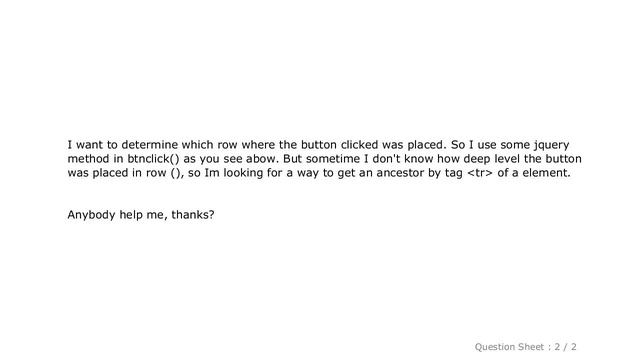Click the empty parentheses after 'row'
The height and width of the screenshot is (360, 640).
click(175, 173)
